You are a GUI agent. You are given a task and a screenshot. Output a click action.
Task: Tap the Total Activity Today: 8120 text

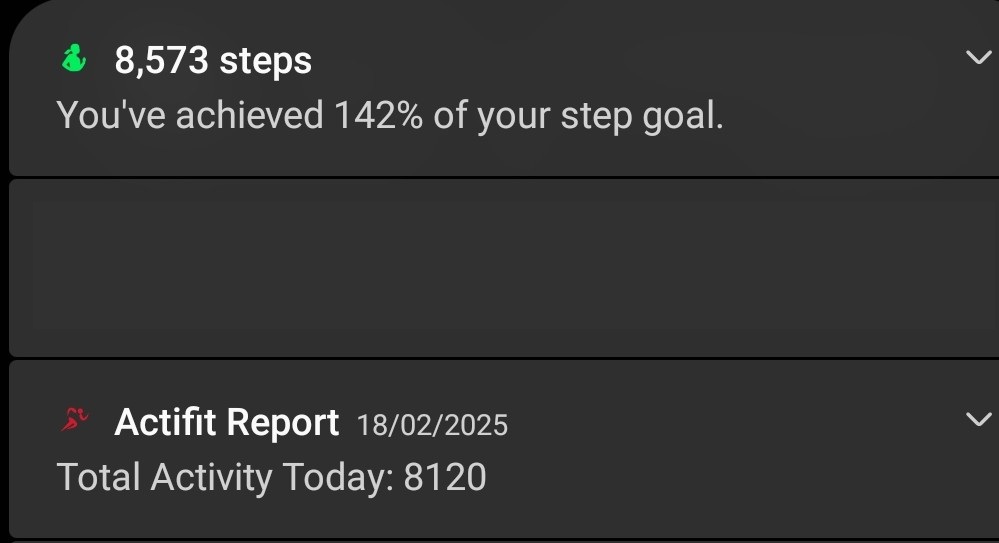(x=271, y=477)
